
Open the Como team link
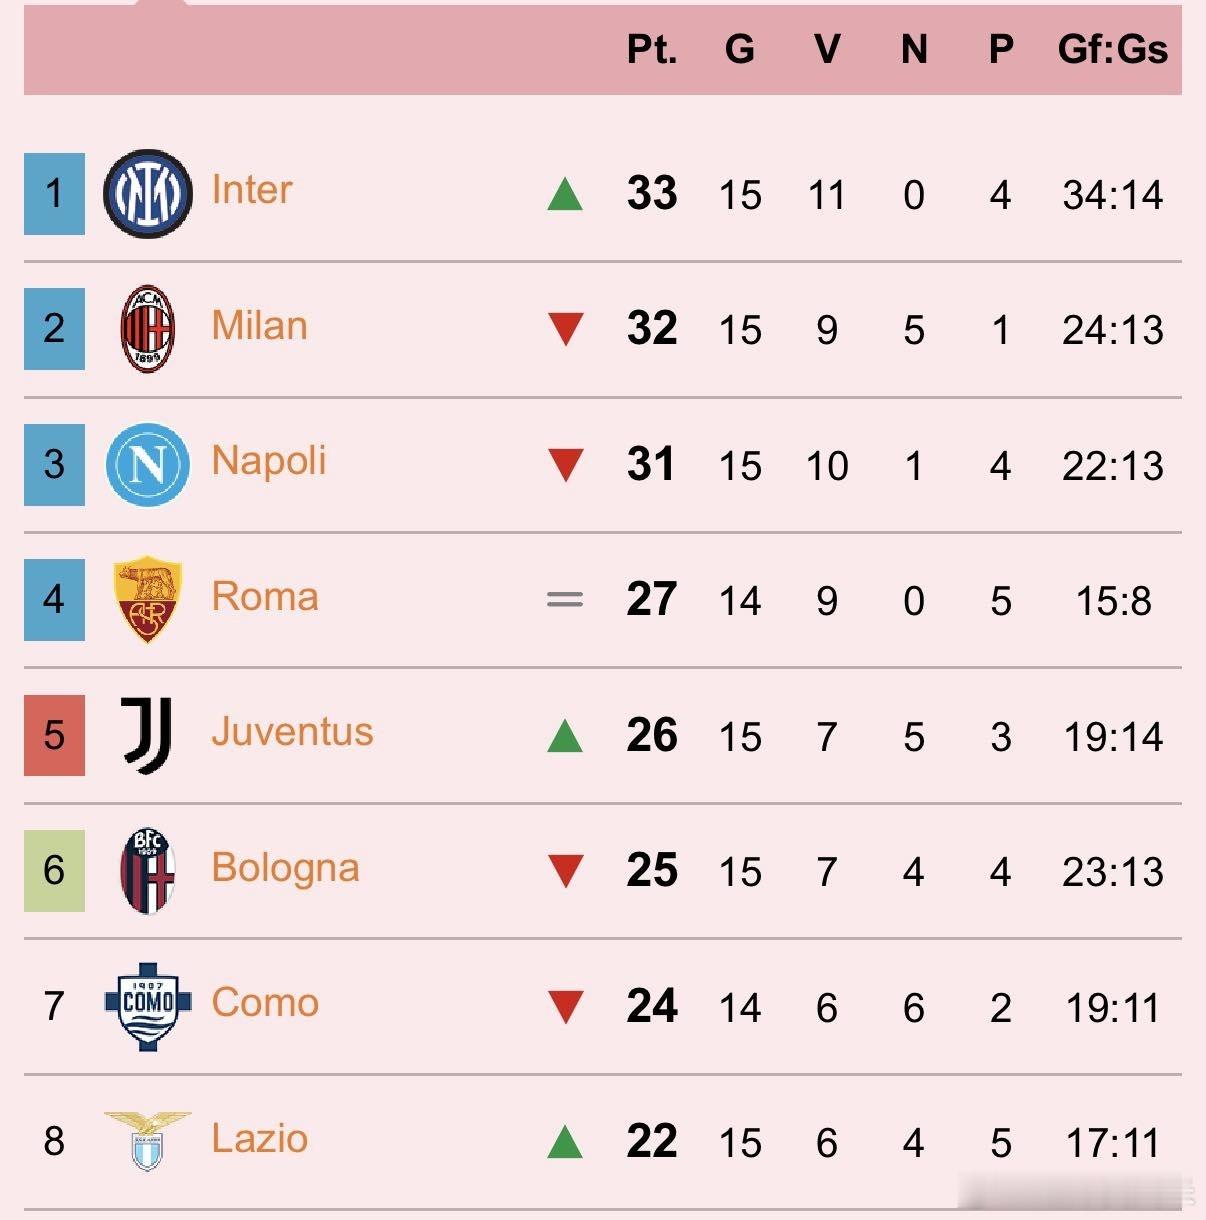[x=265, y=1003]
